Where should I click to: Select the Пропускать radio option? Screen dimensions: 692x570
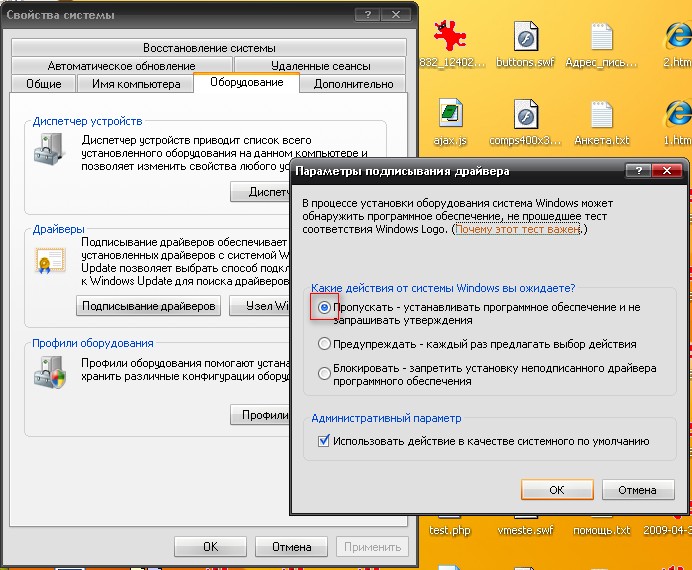[x=324, y=307]
